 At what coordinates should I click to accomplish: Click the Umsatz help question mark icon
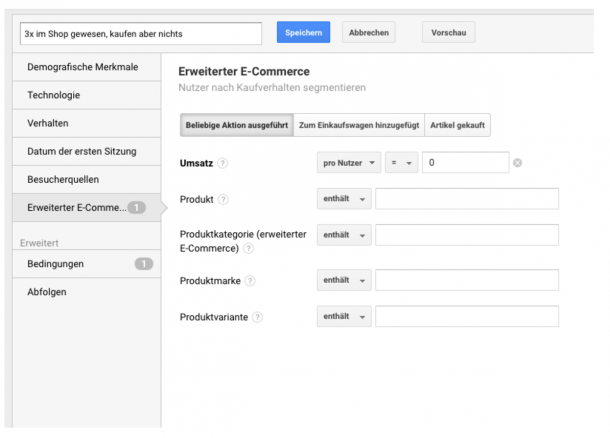tap(222, 163)
